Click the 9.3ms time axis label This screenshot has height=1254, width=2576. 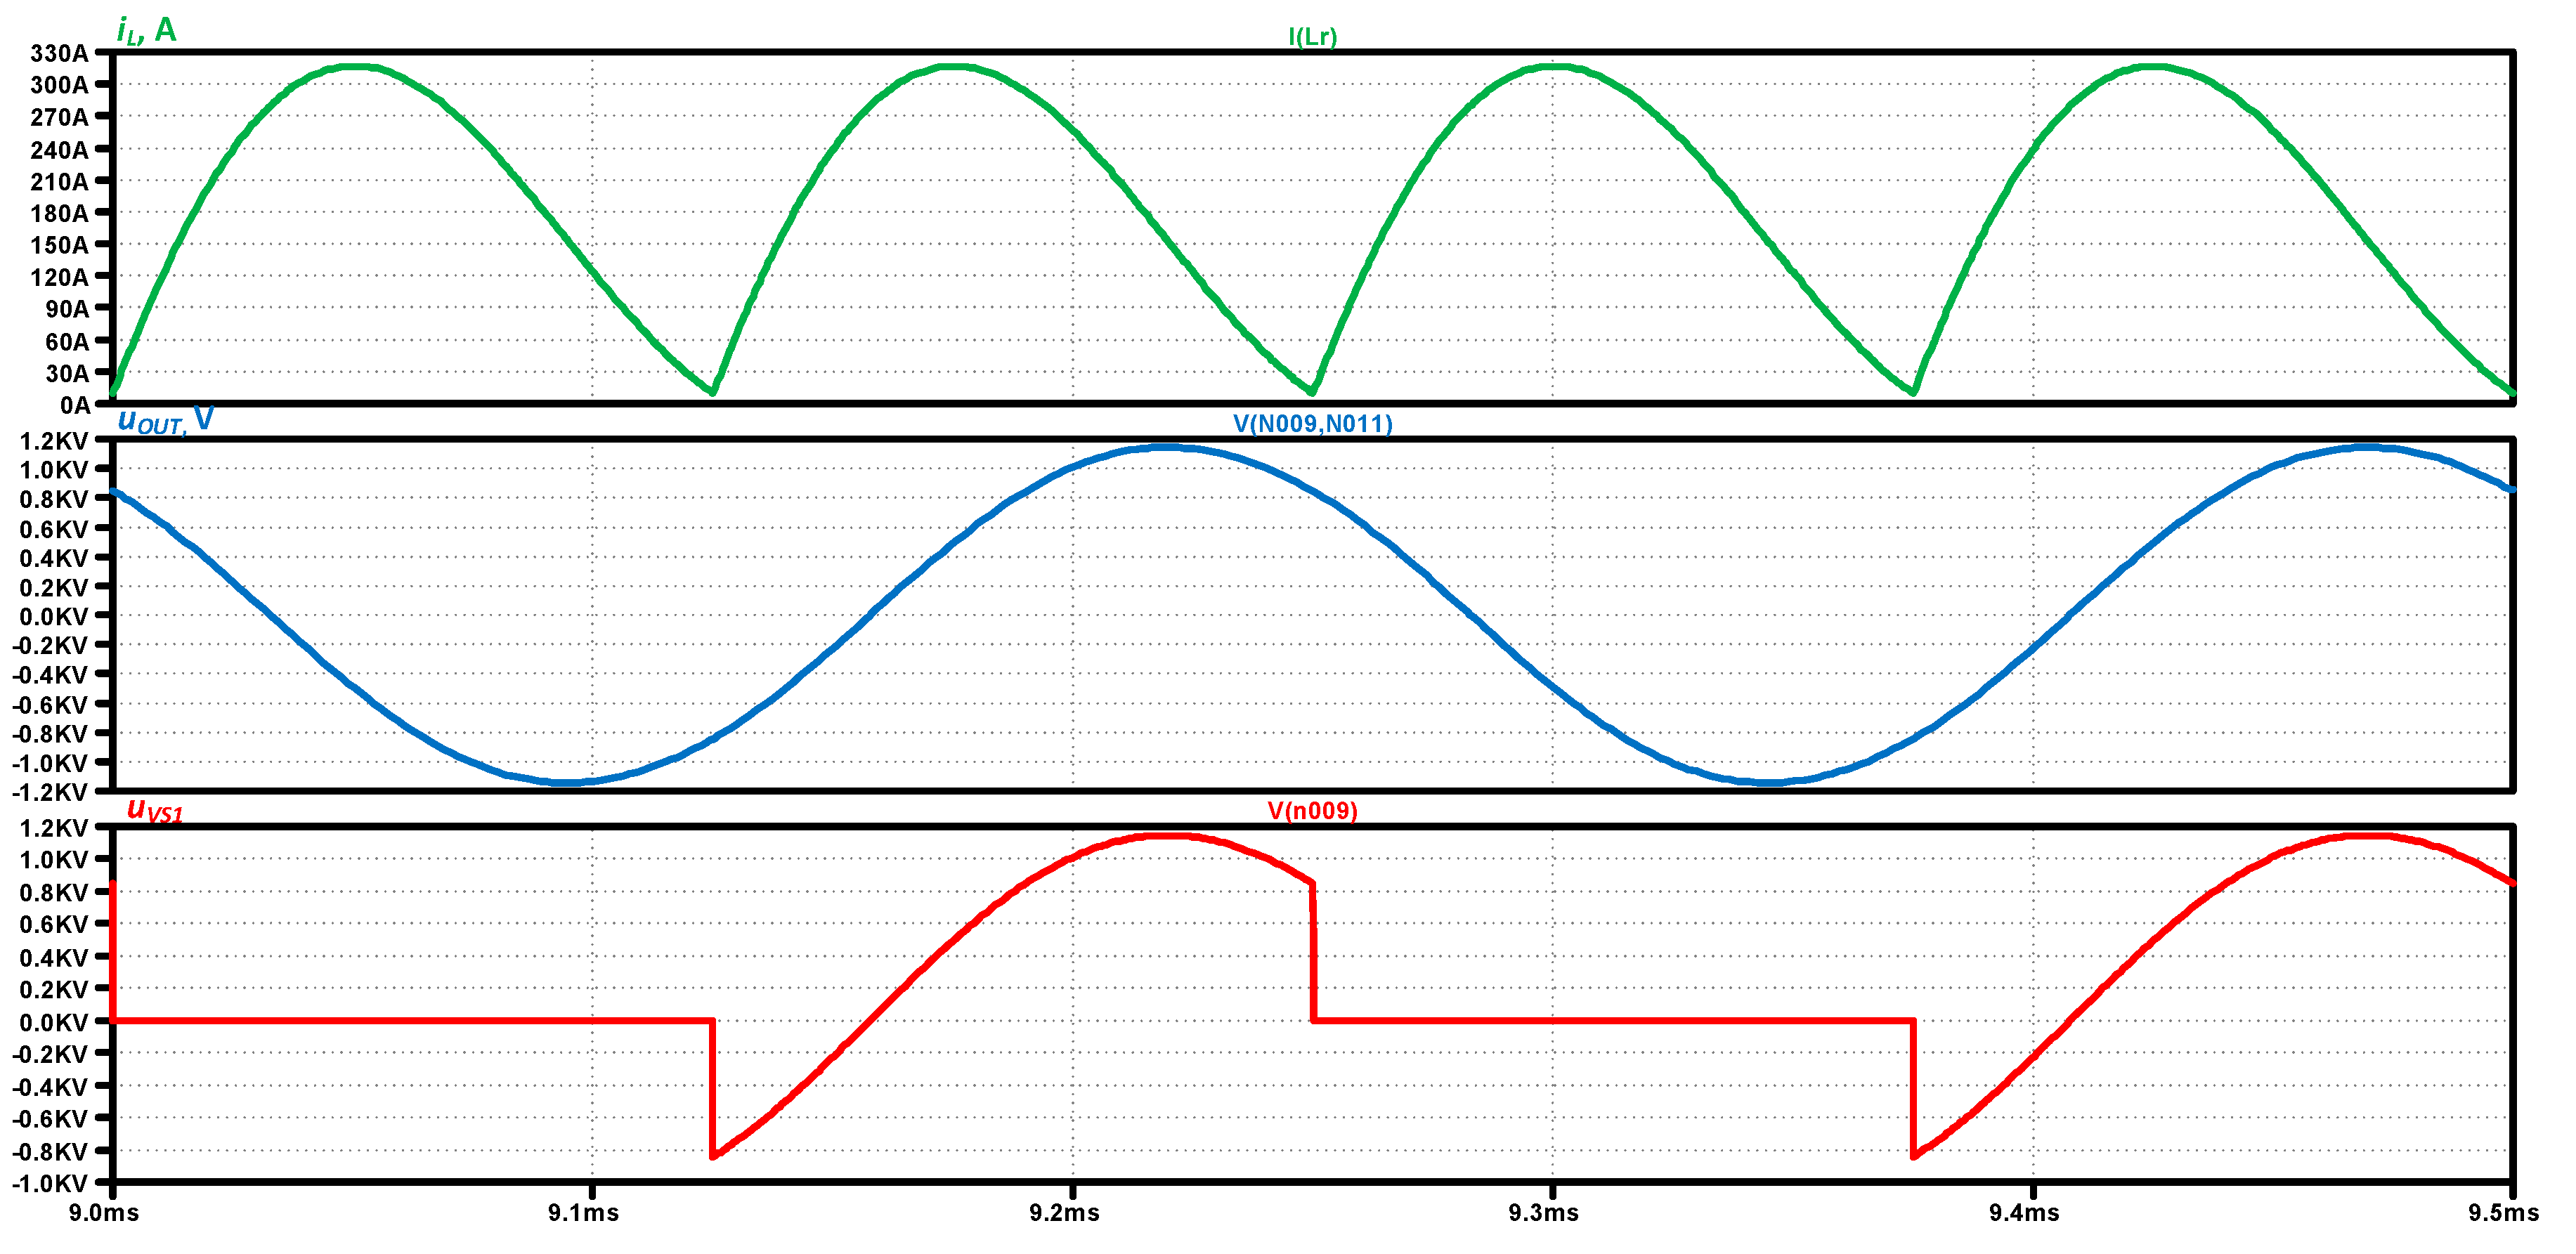(1543, 1213)
